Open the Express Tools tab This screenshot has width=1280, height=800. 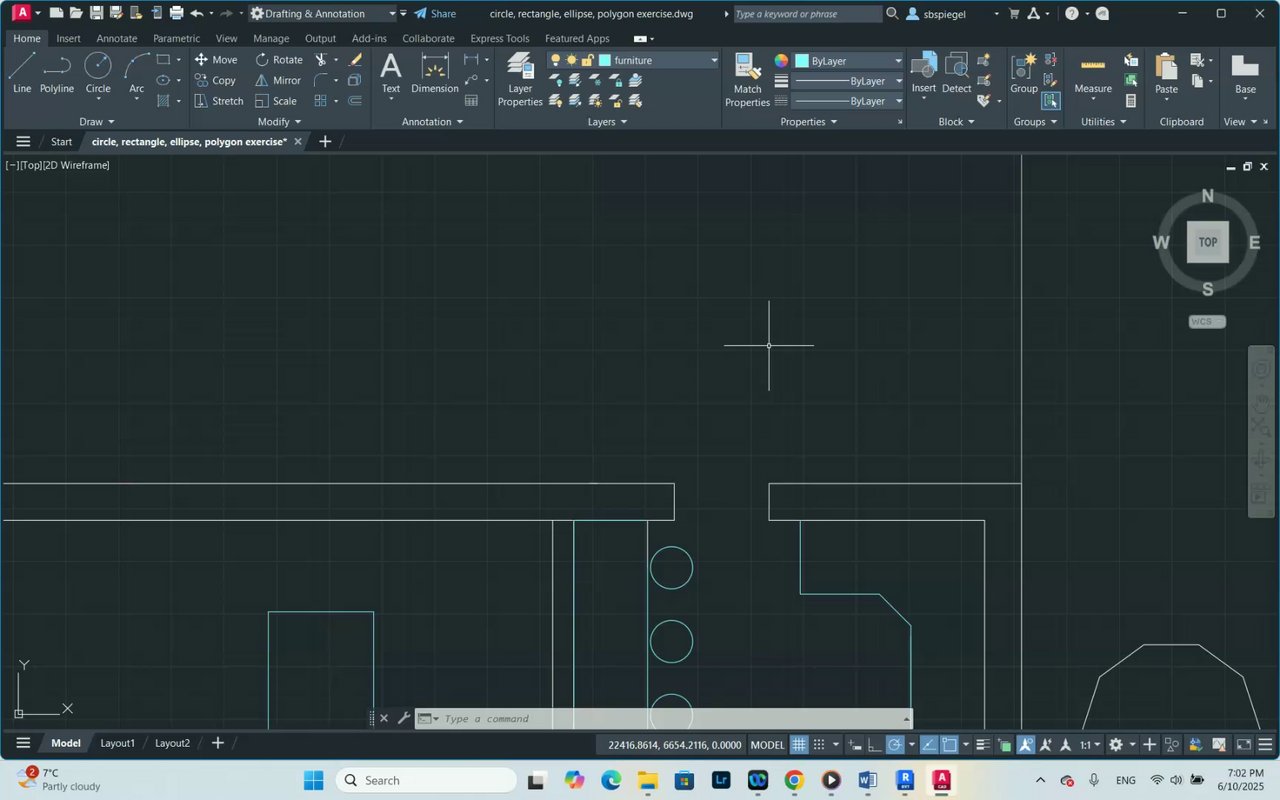click(x=500, y=38)
